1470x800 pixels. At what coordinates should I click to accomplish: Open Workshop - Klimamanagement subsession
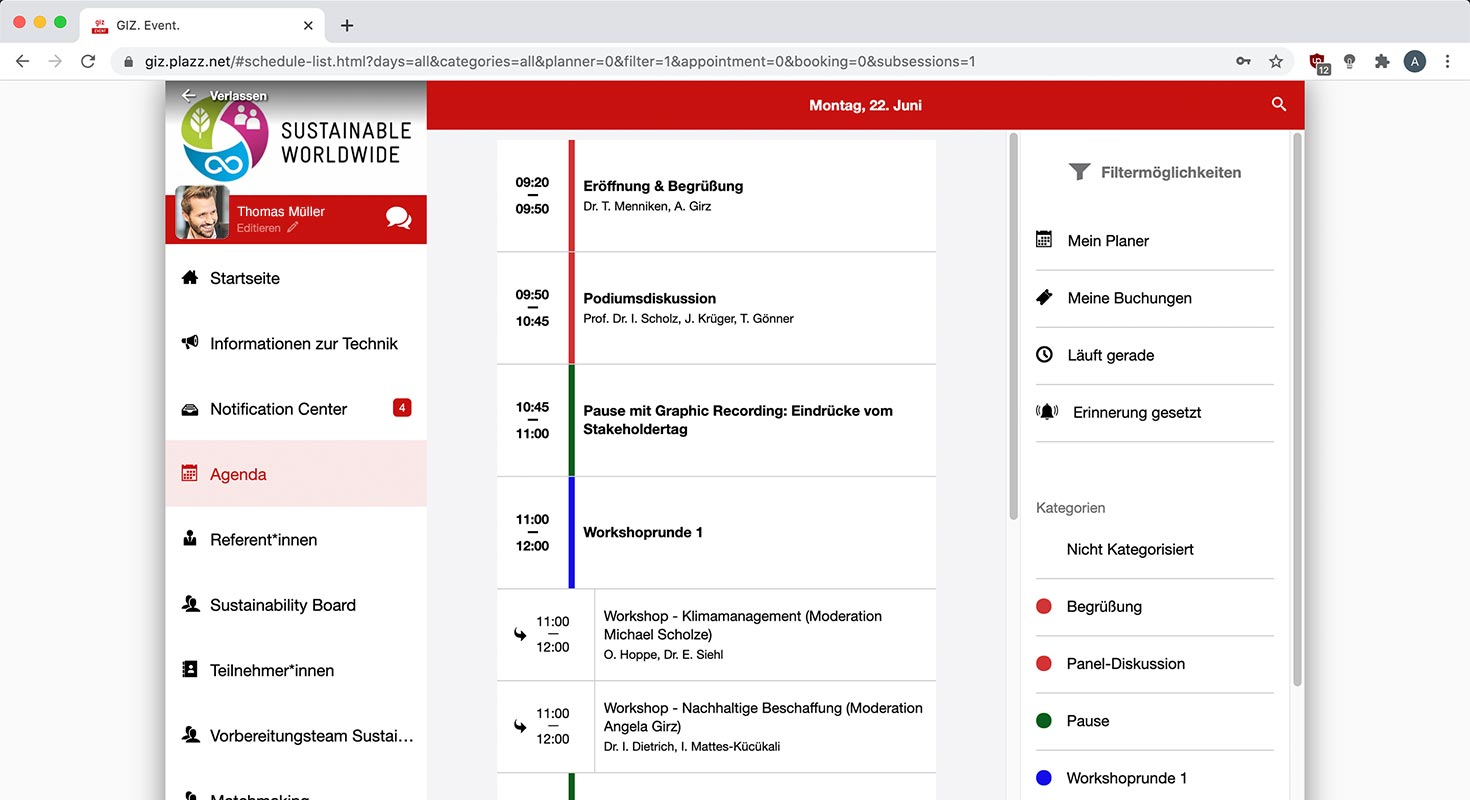click(x=716, y=635)
